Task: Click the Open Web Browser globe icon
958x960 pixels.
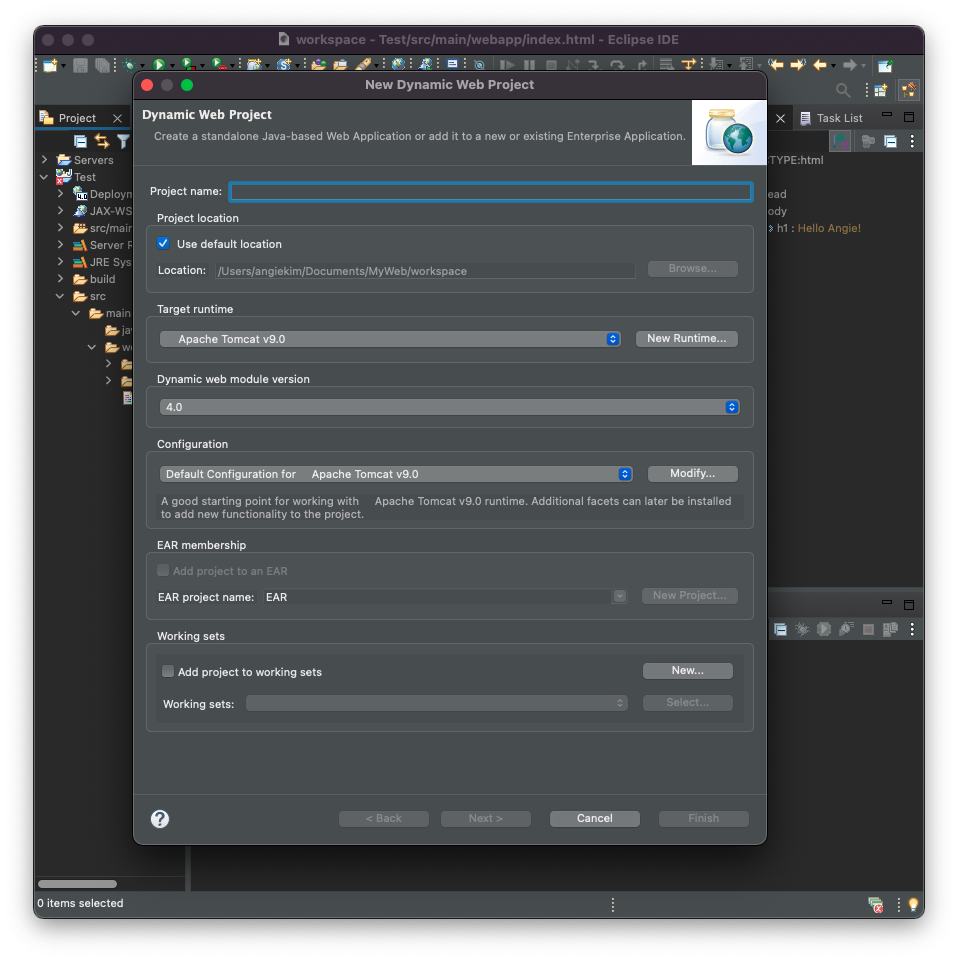Action: point(398,65)
